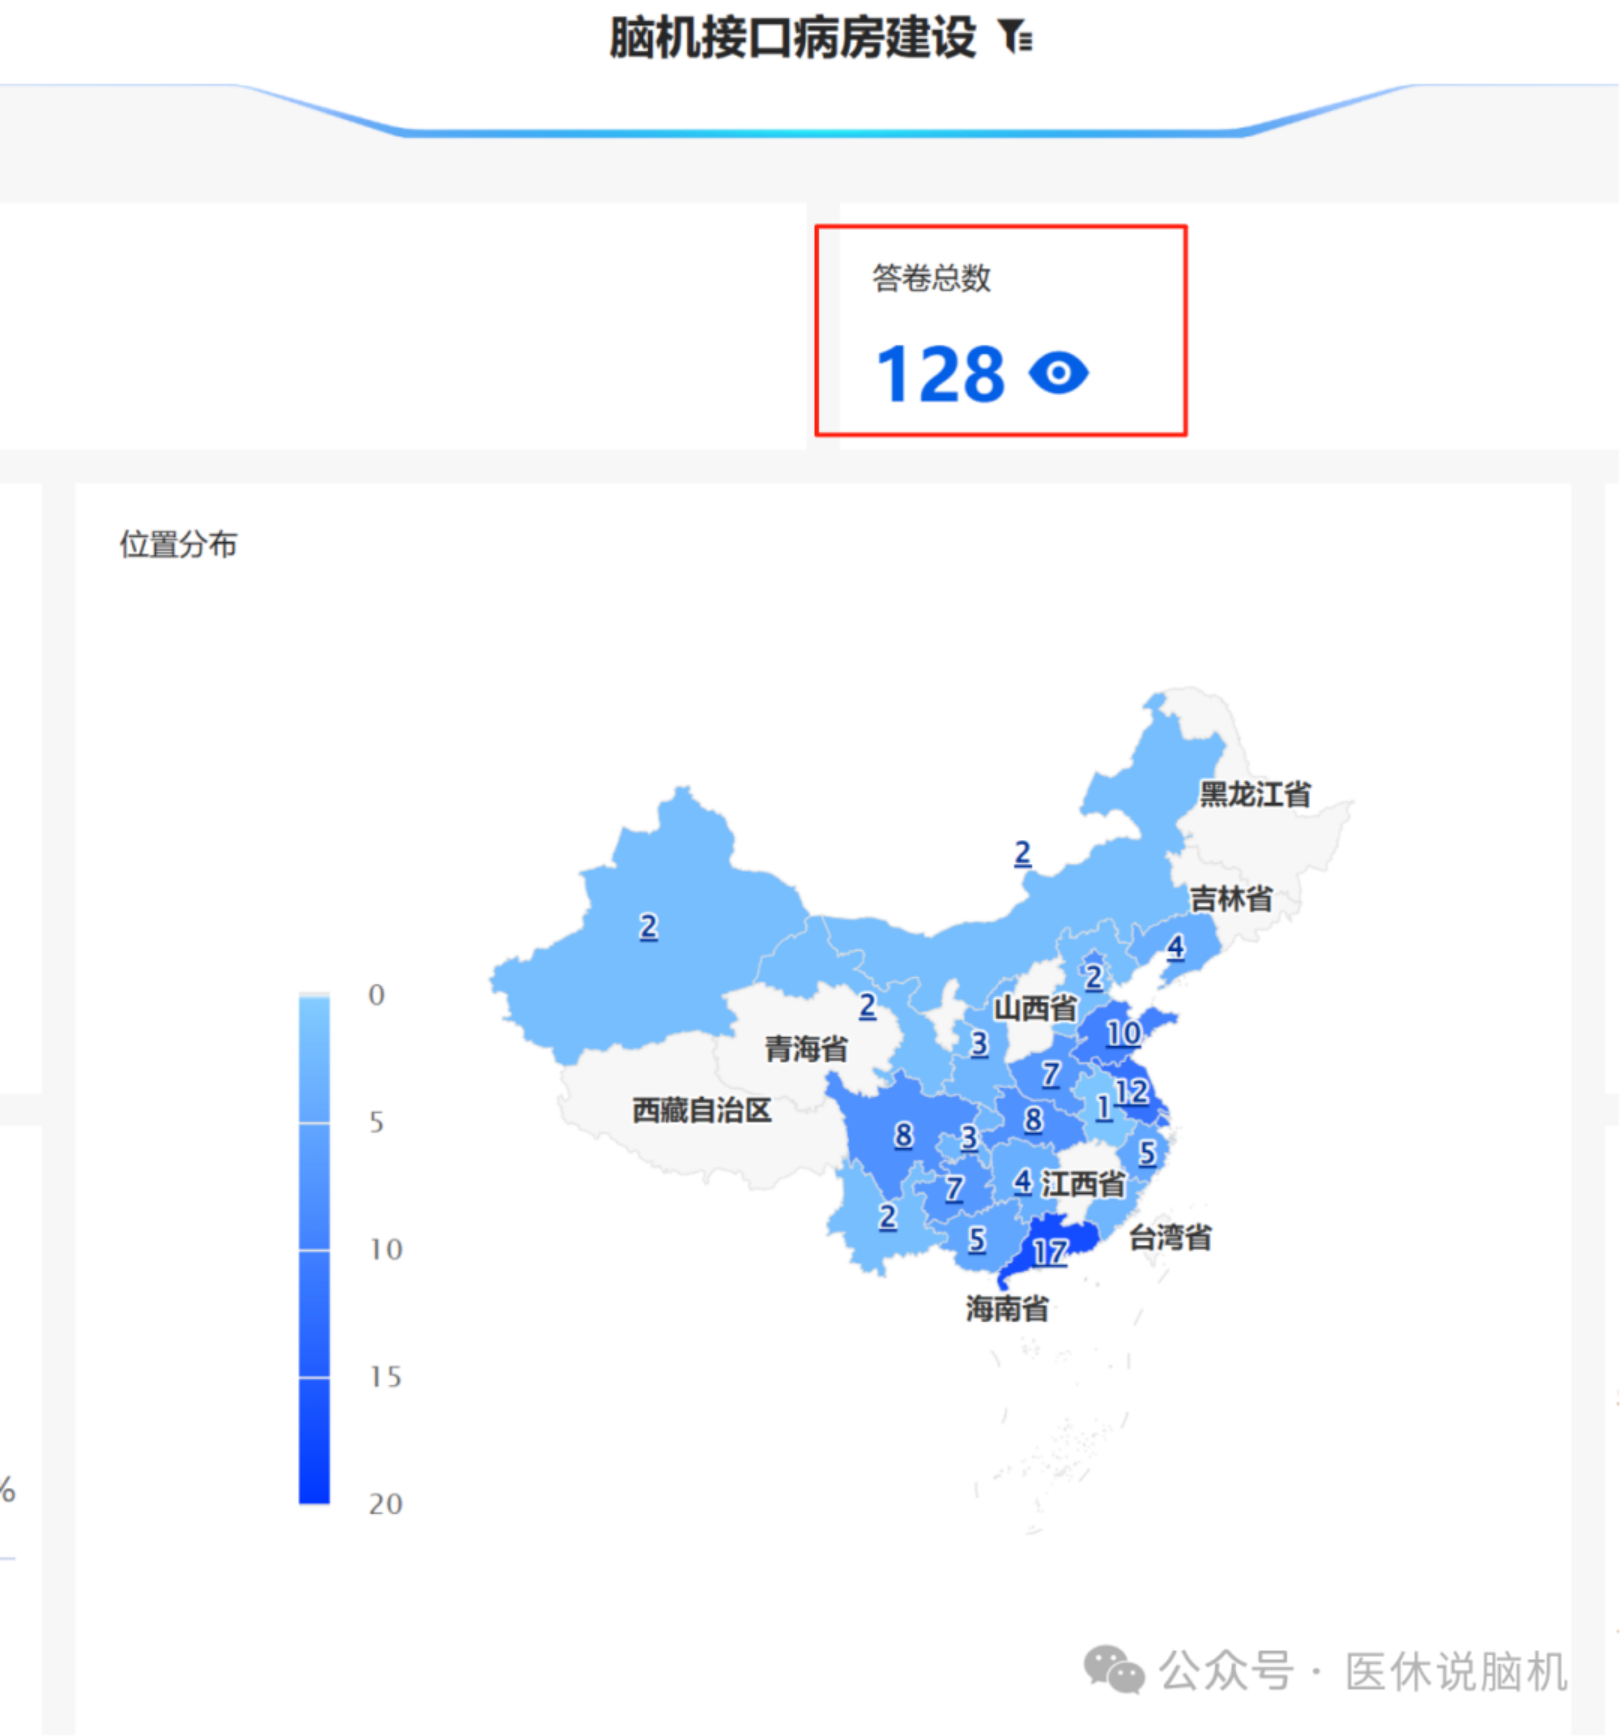Click the 海南省 label below Guangdong

[x=1005, y=1307]
